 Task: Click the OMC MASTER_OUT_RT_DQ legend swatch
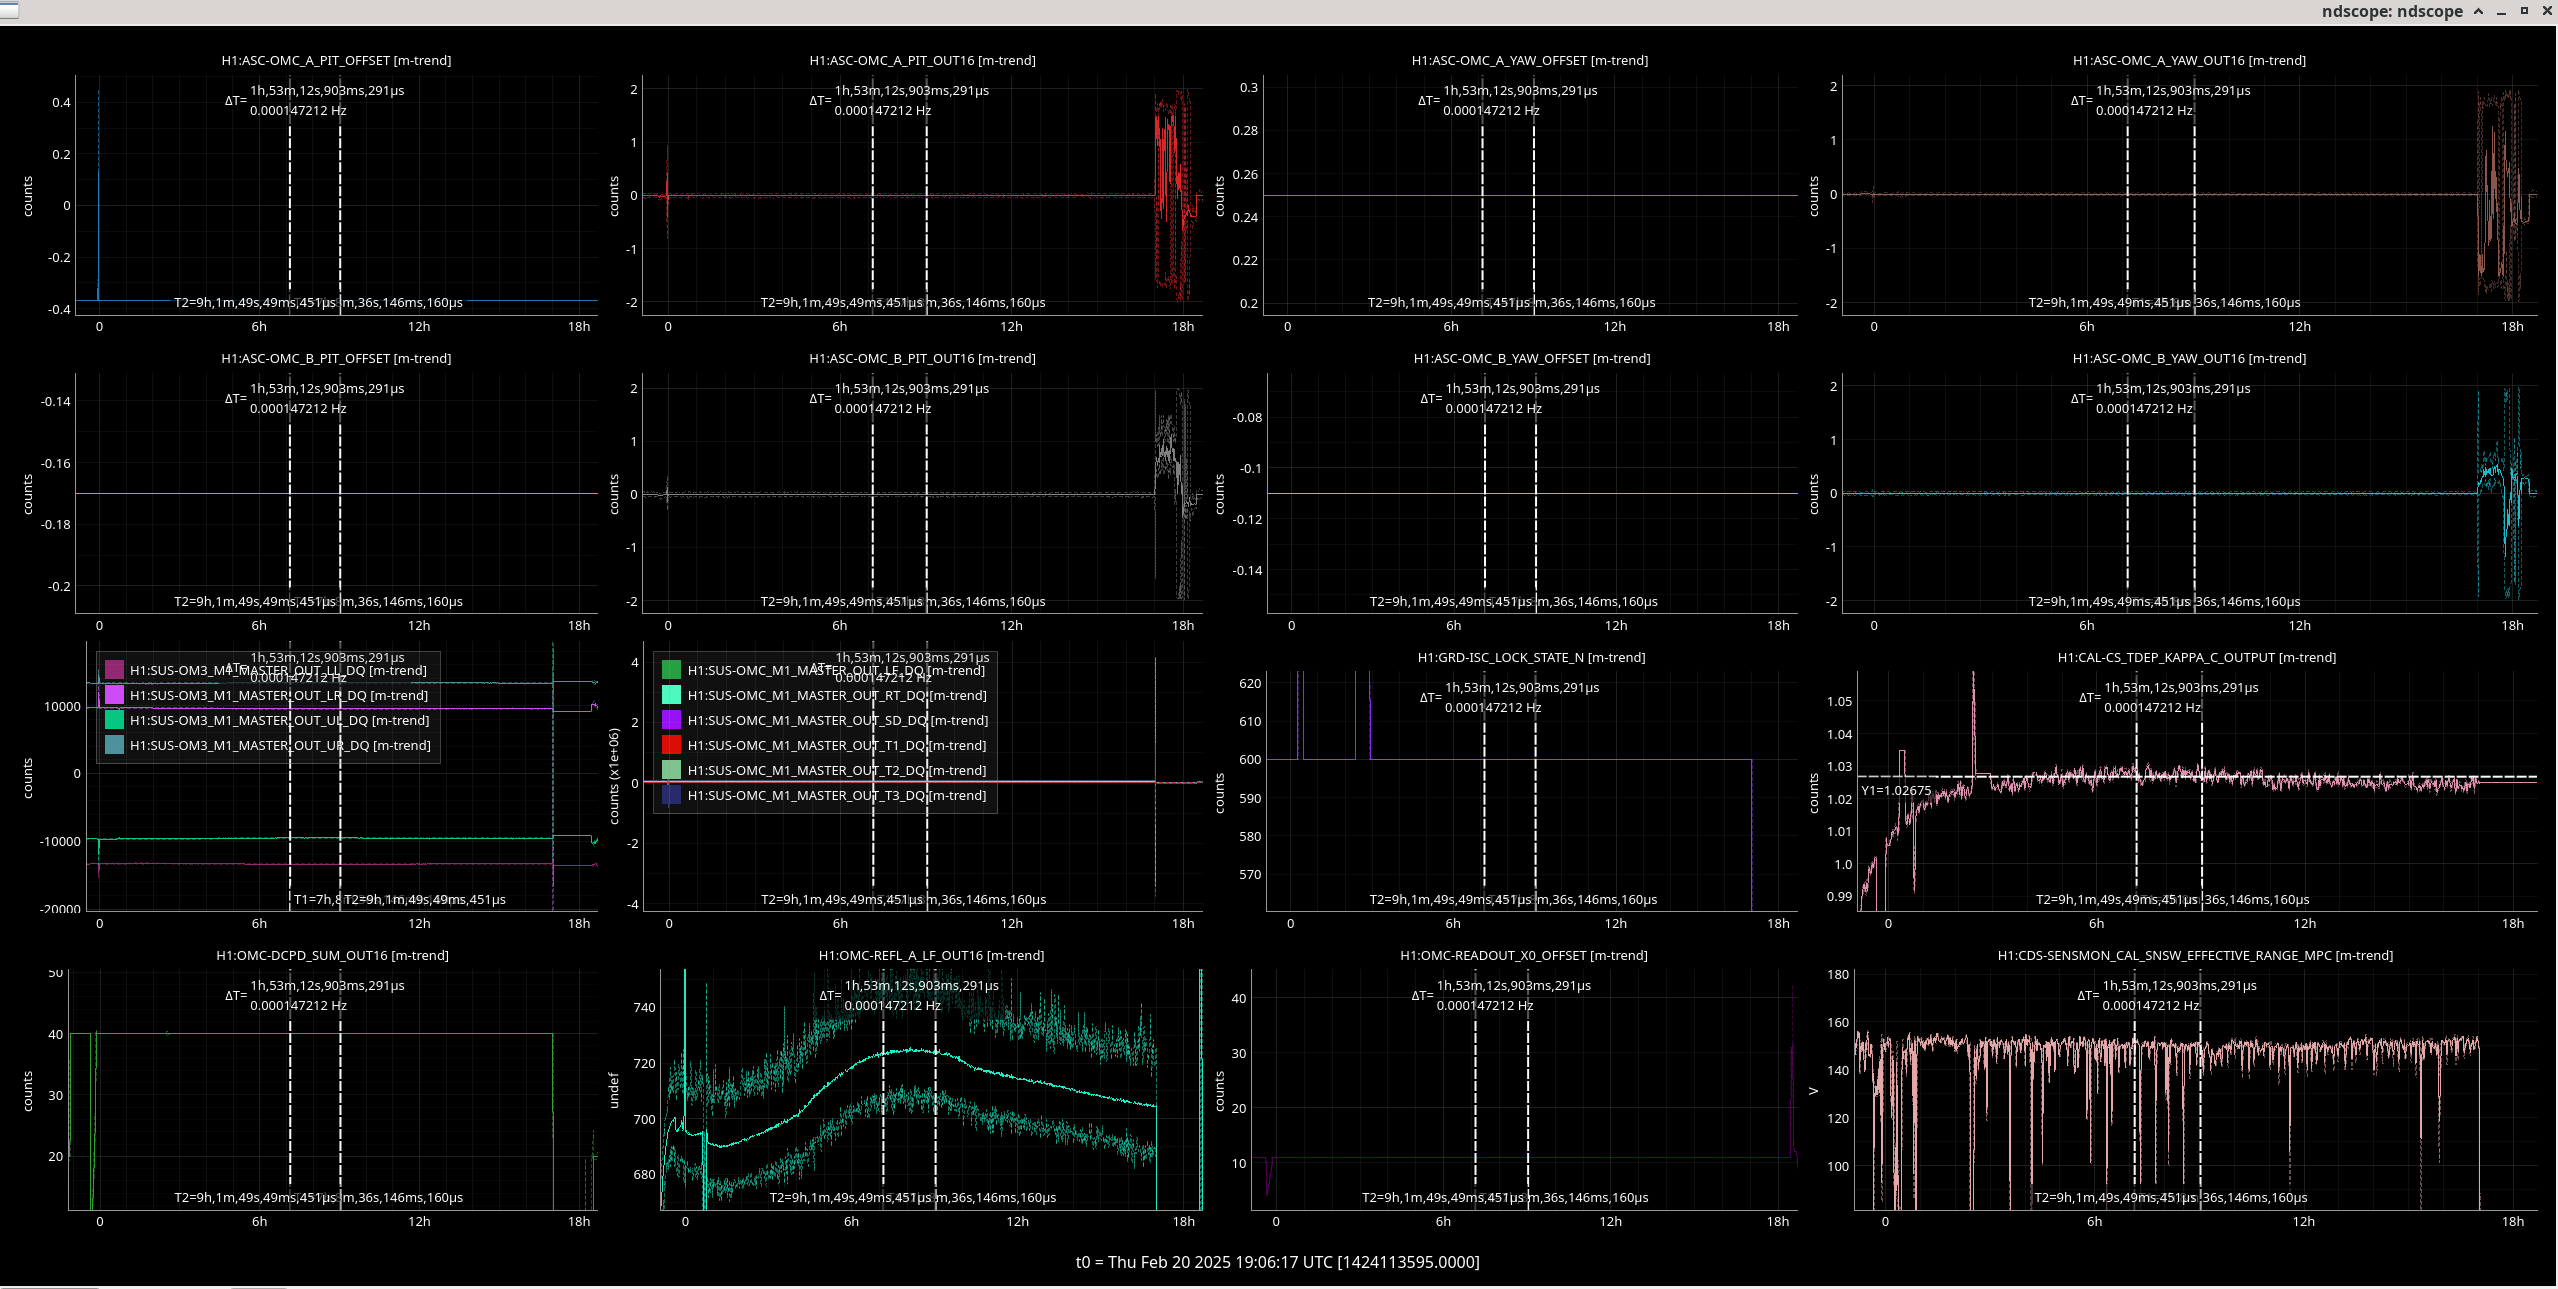pos(671,695)
